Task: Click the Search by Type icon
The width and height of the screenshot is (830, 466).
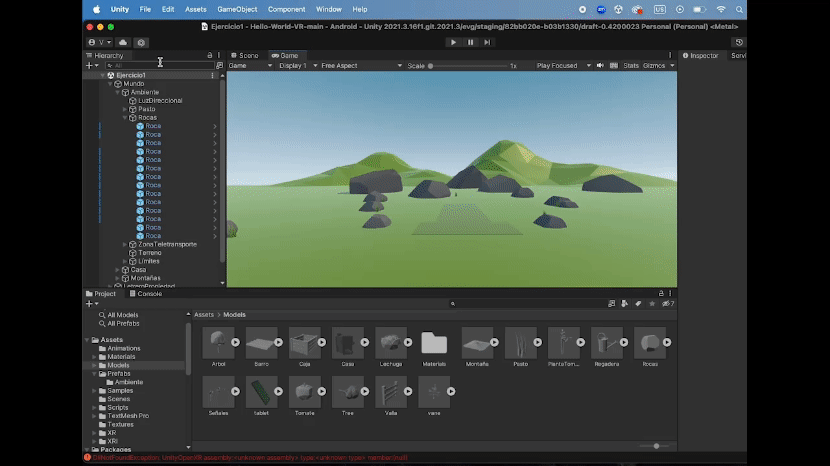Action: pos(625,304)
